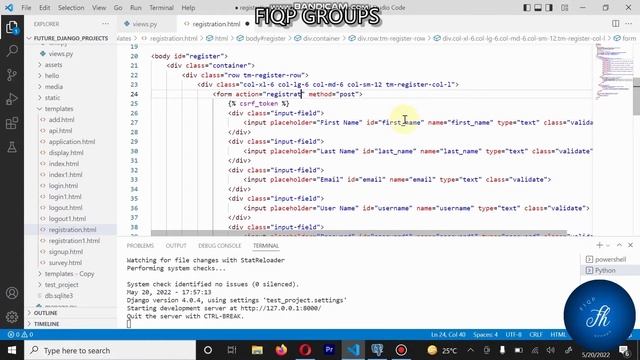Screen dimensions: 640x360
Task: Maximize the terminal panel size
Action: tap(619, 245)
